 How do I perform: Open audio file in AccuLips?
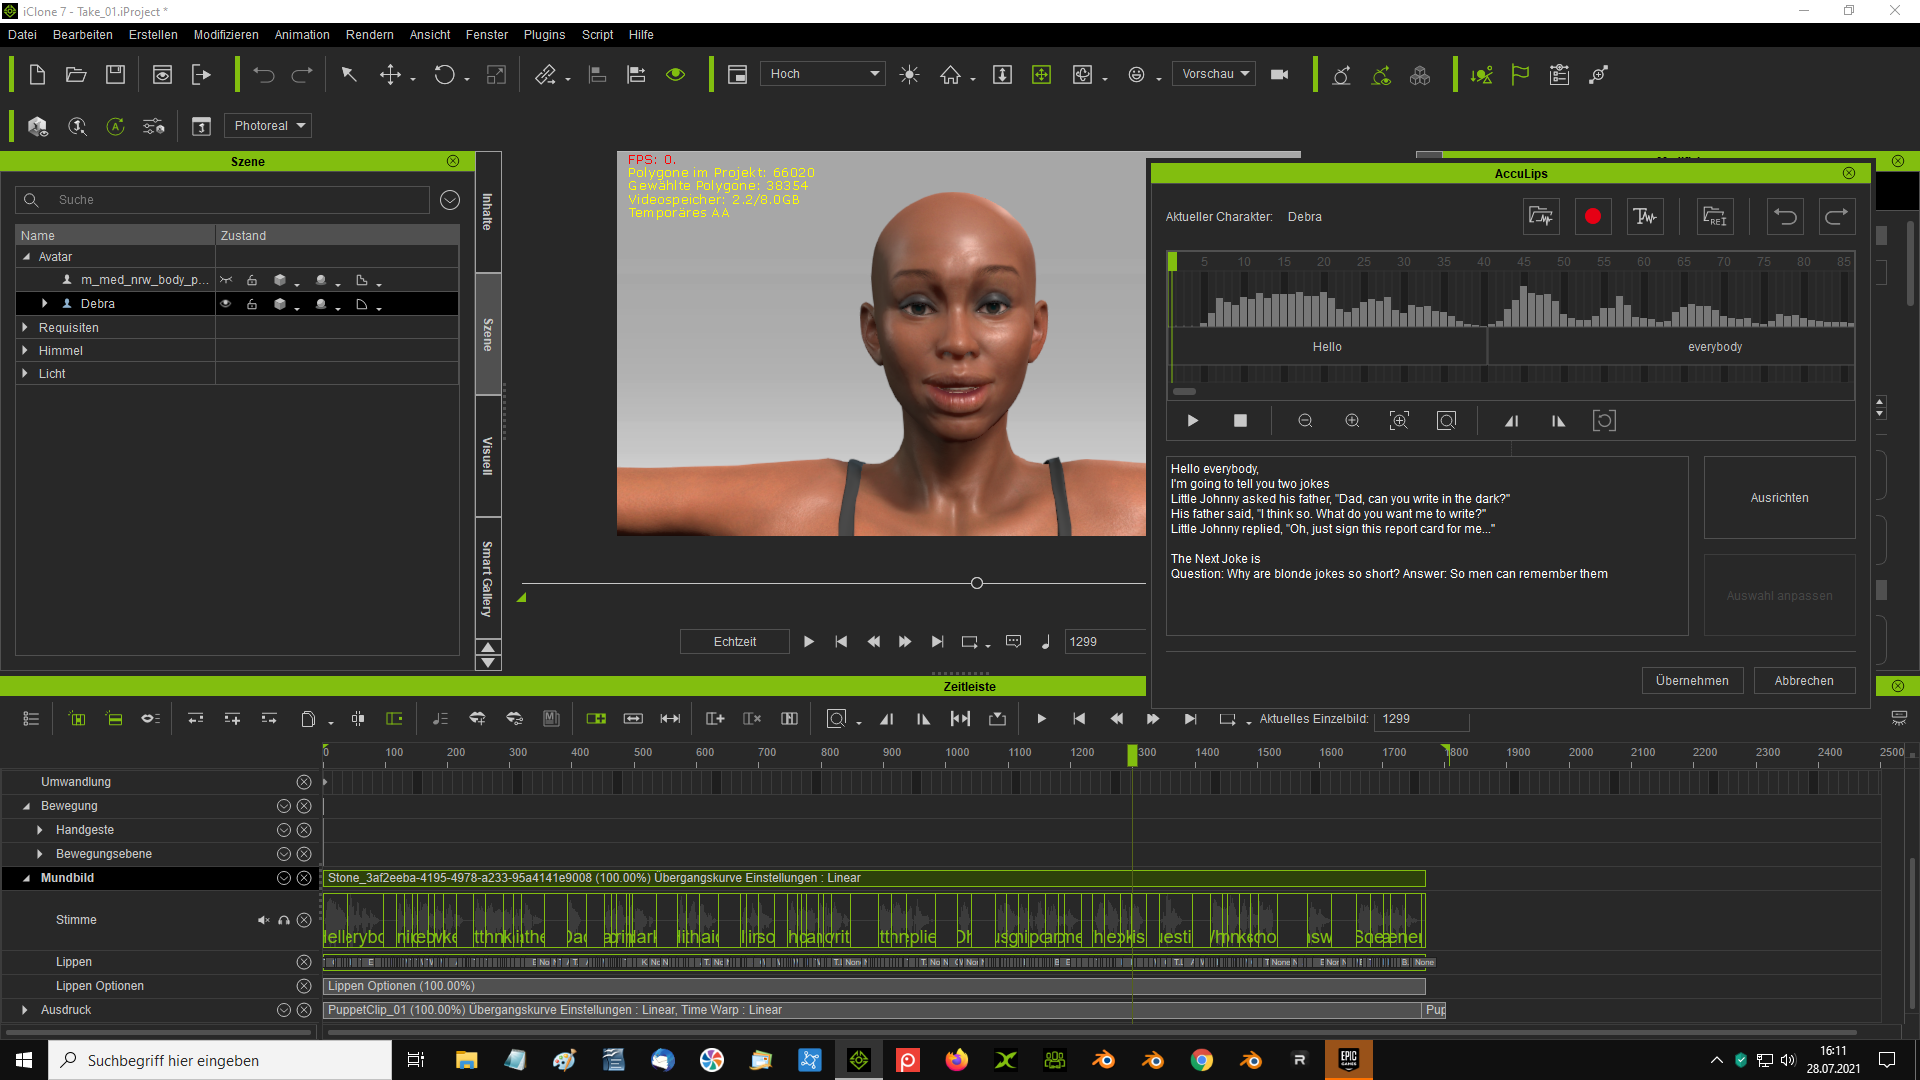click(1541, 216)
